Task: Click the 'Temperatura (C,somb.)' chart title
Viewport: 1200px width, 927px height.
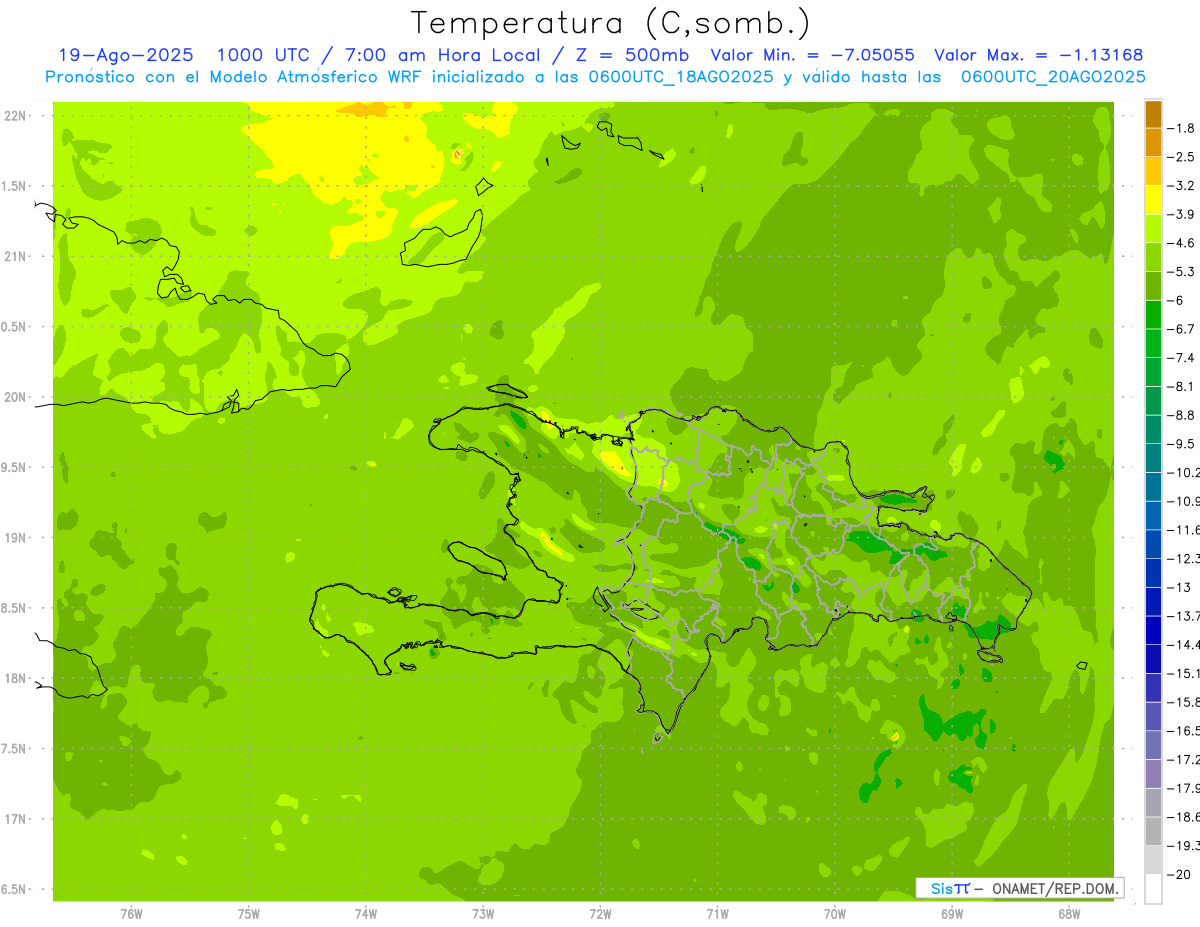Action: 611,23
